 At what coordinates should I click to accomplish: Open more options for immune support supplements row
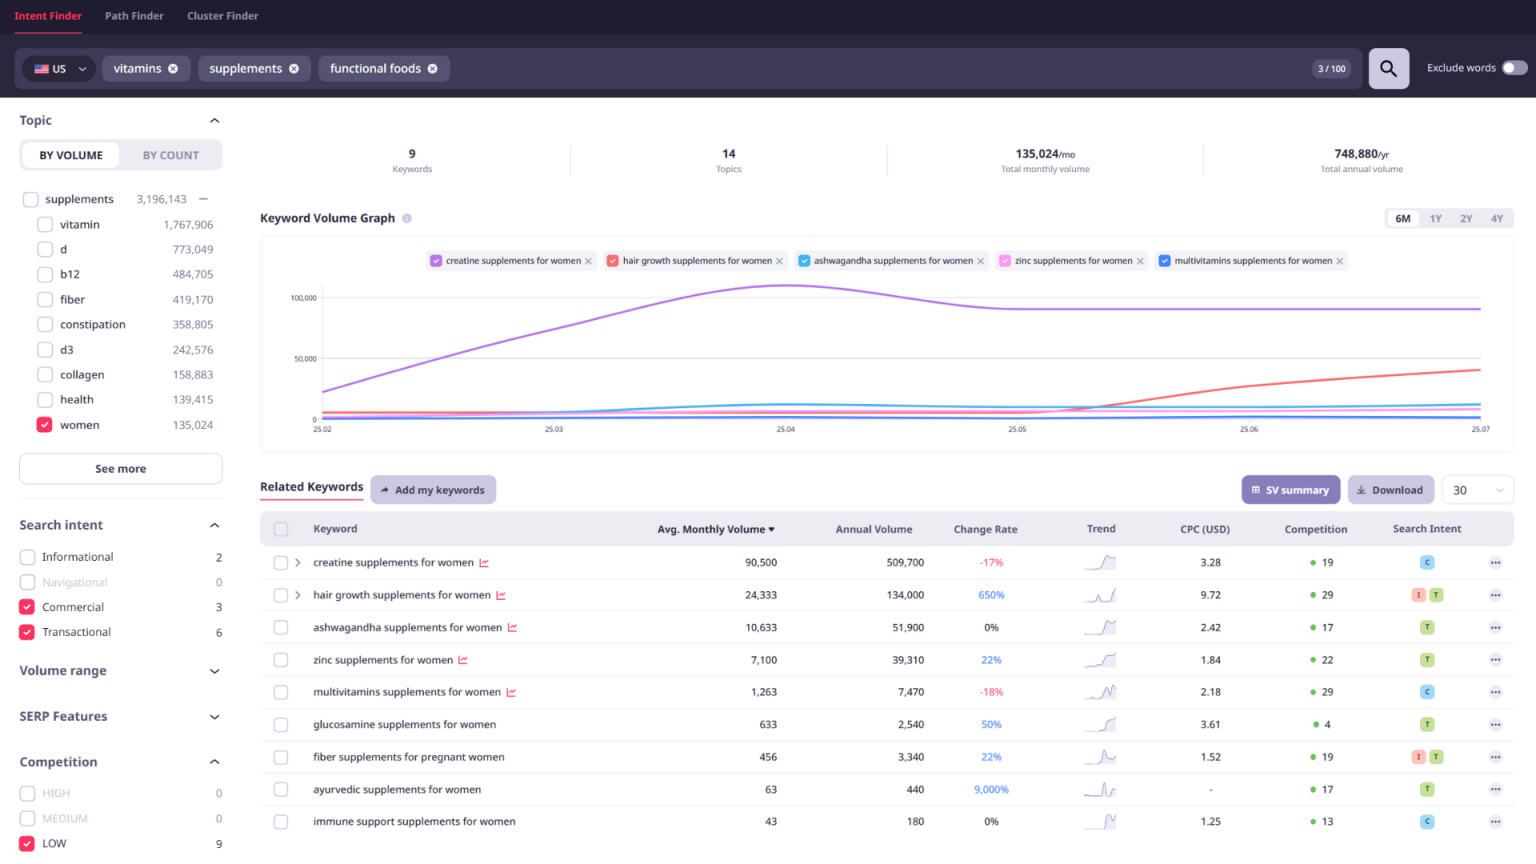pos(1495,822)
